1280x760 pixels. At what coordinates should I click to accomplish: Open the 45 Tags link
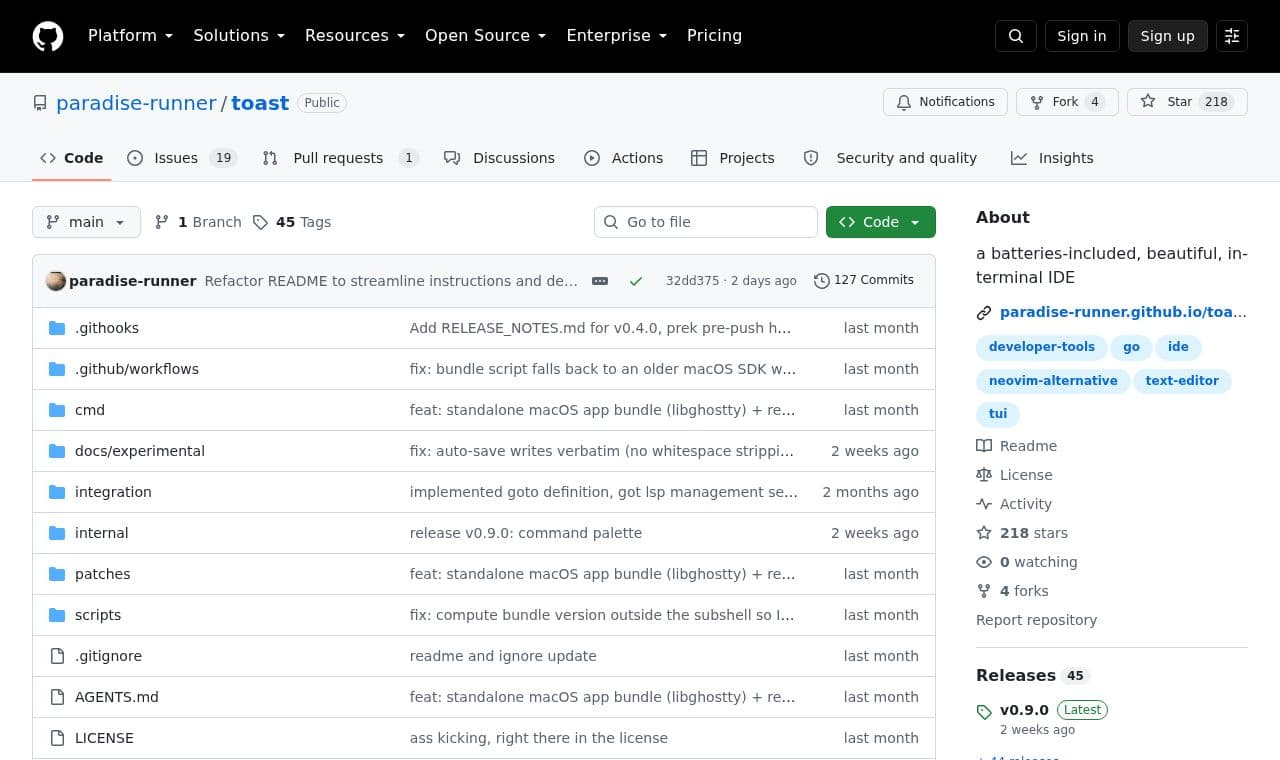click(x=292, y=222)
